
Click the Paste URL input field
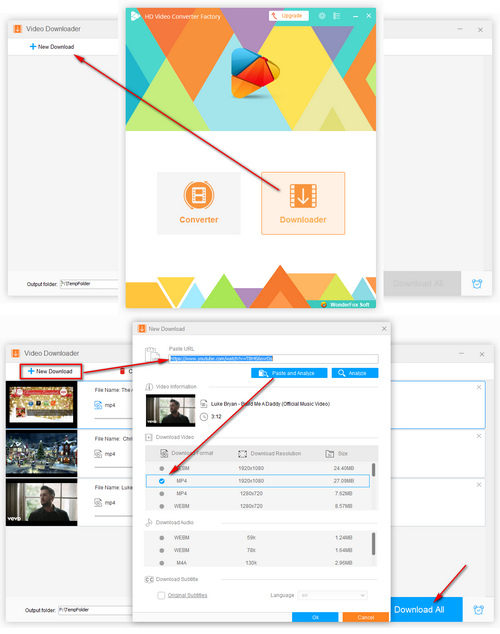point(273,359)
